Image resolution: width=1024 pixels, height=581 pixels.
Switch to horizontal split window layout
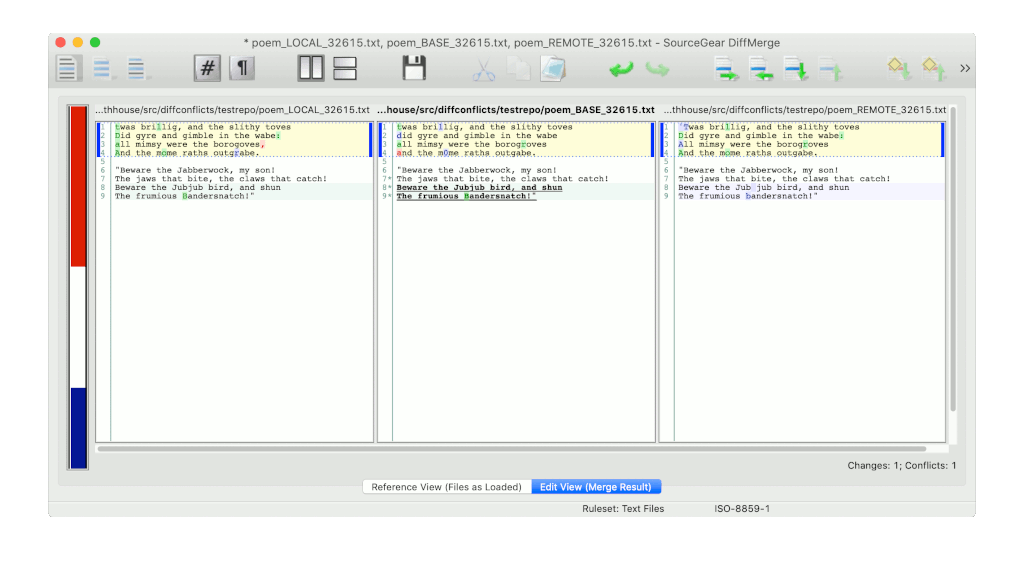[345, 68]
